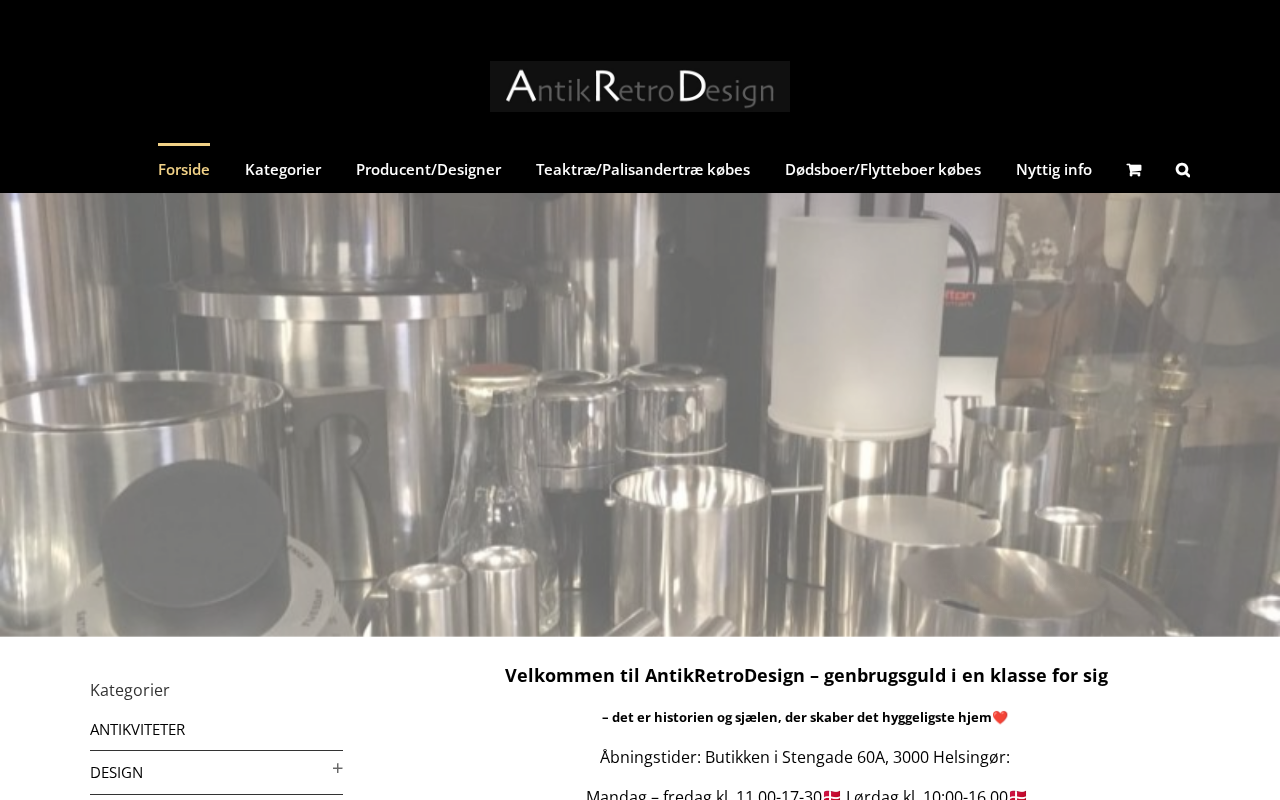Click the Danish flag after 16:00
Screen dimensions: 1280x800
pyautogui.click(x=1018, y=794)
